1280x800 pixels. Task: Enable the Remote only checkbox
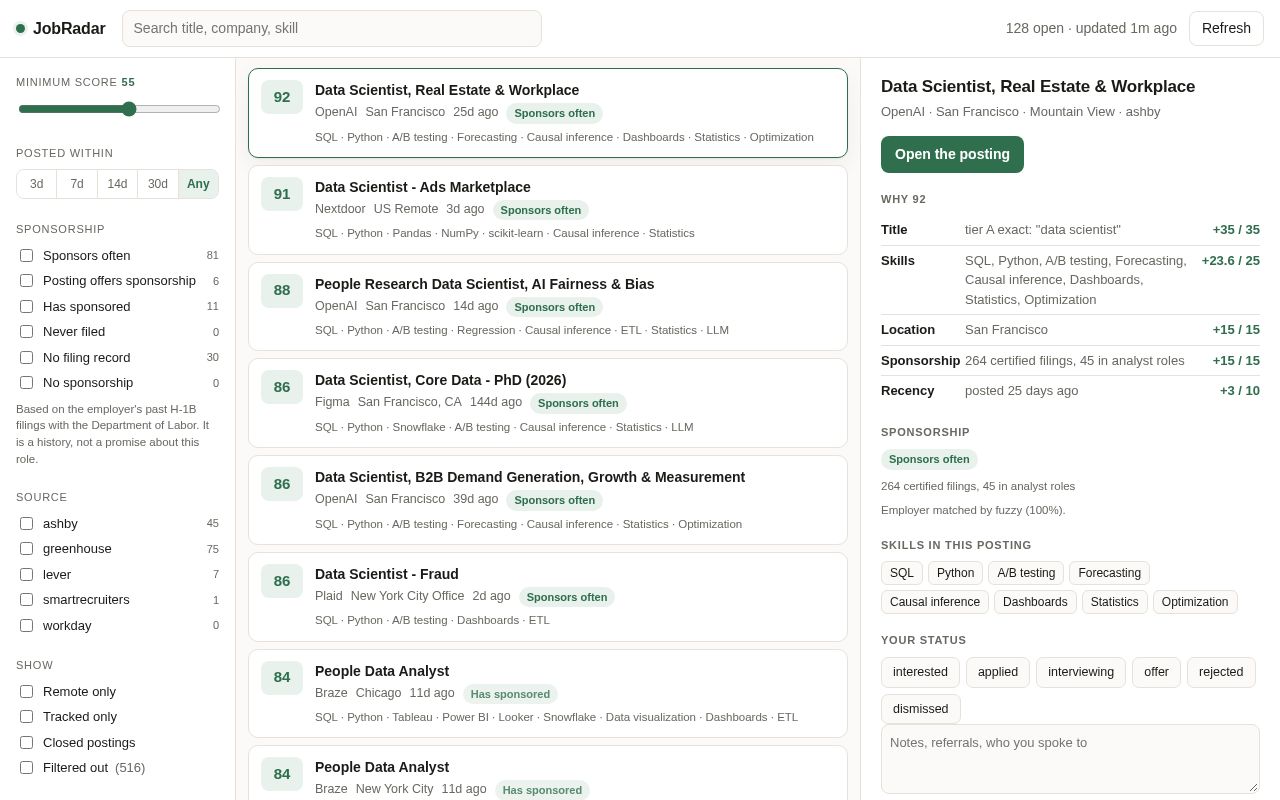(26, 691)
